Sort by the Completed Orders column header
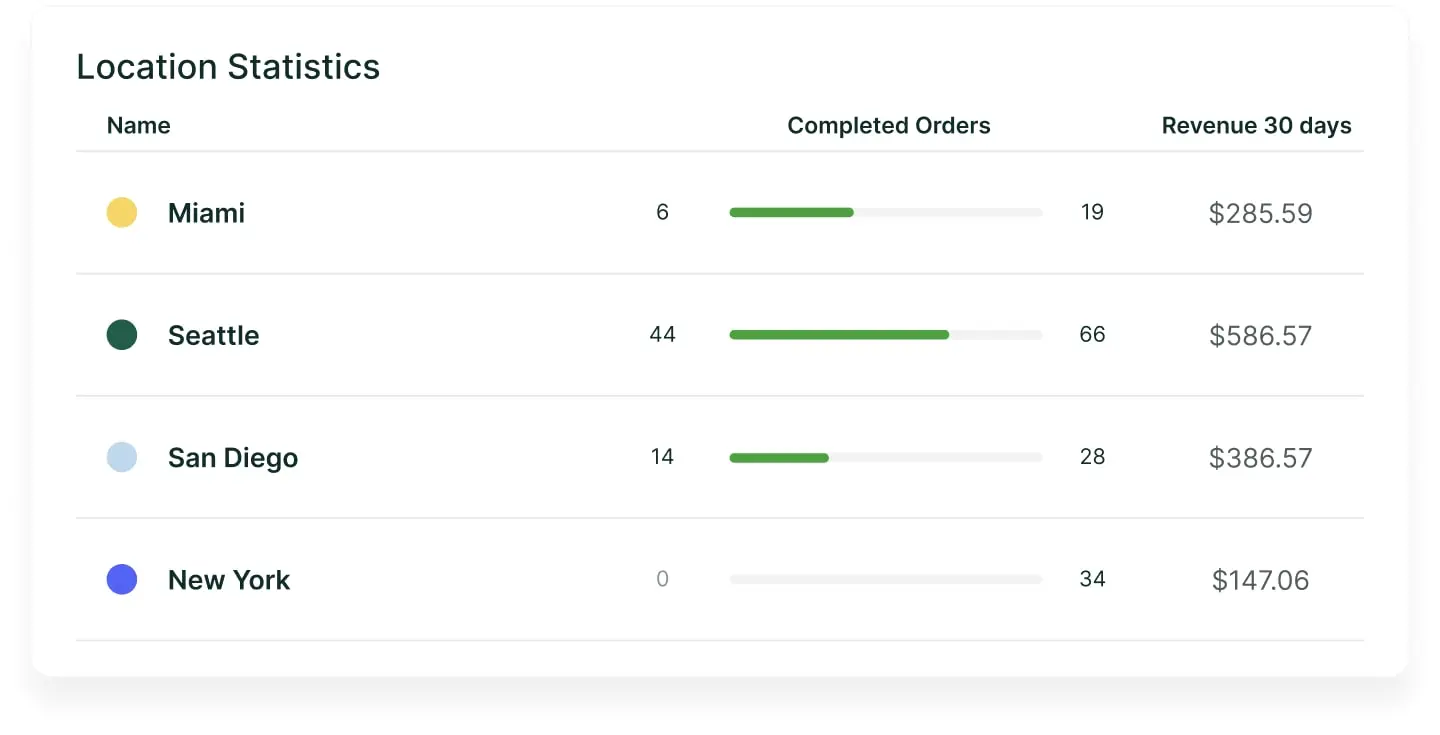1440x735 pixels. 889,125
